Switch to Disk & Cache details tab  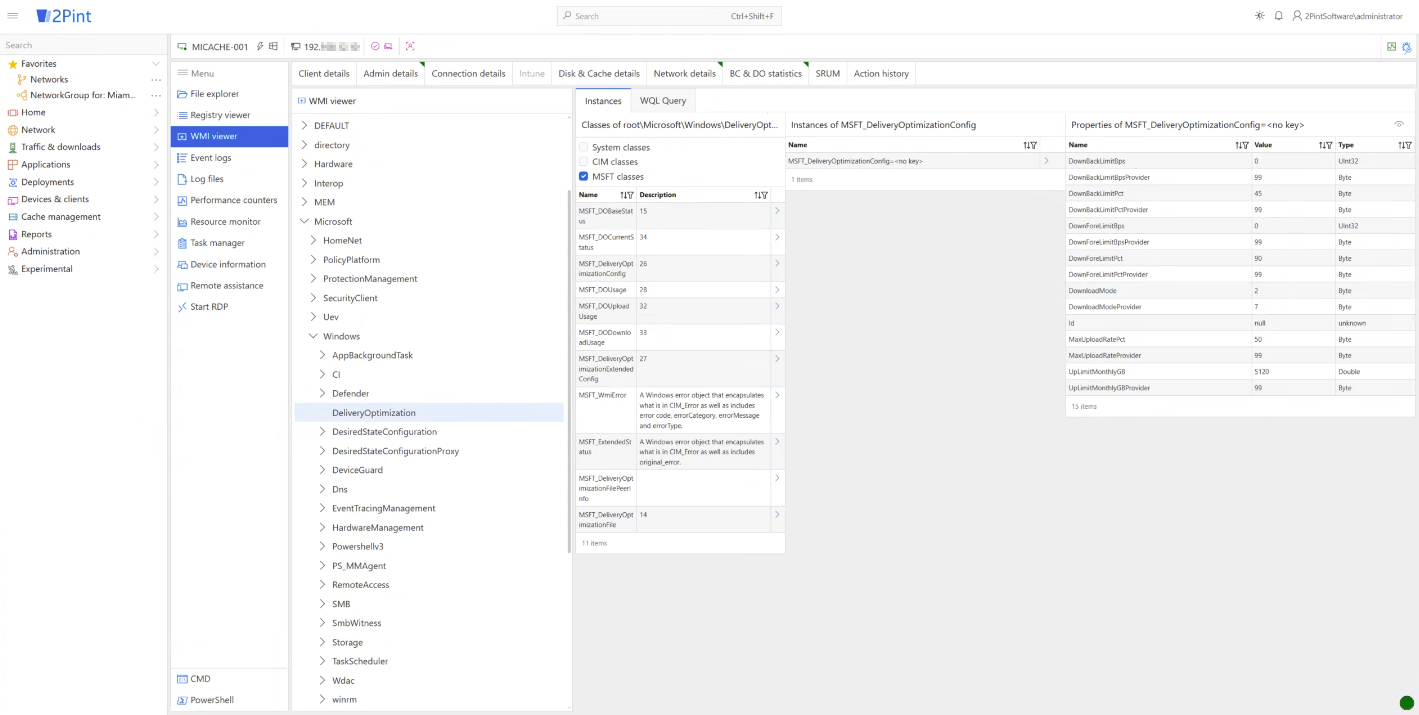[599, 73]
